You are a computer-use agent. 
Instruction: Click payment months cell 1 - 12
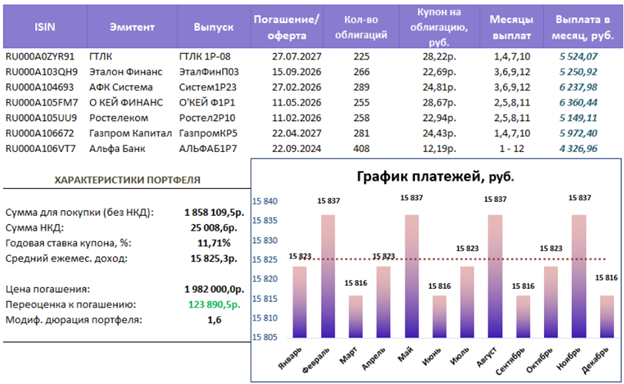pyautogui.click(x=512, y=149)
